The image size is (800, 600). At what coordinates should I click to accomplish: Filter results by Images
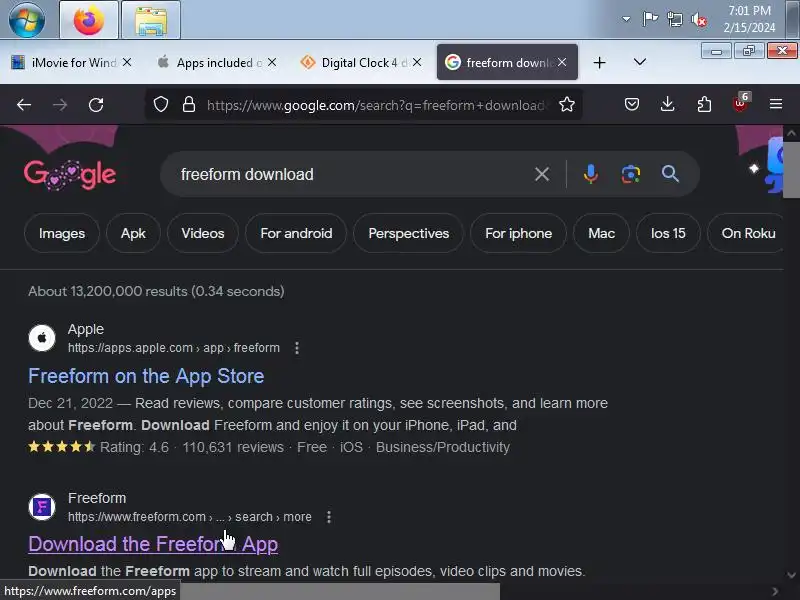tap(62, 233)
